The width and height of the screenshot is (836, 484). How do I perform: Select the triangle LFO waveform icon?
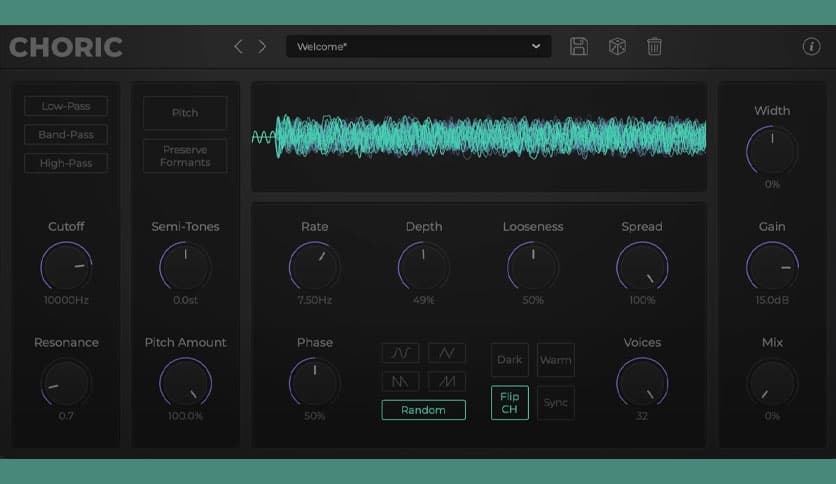tap(447, 352)
